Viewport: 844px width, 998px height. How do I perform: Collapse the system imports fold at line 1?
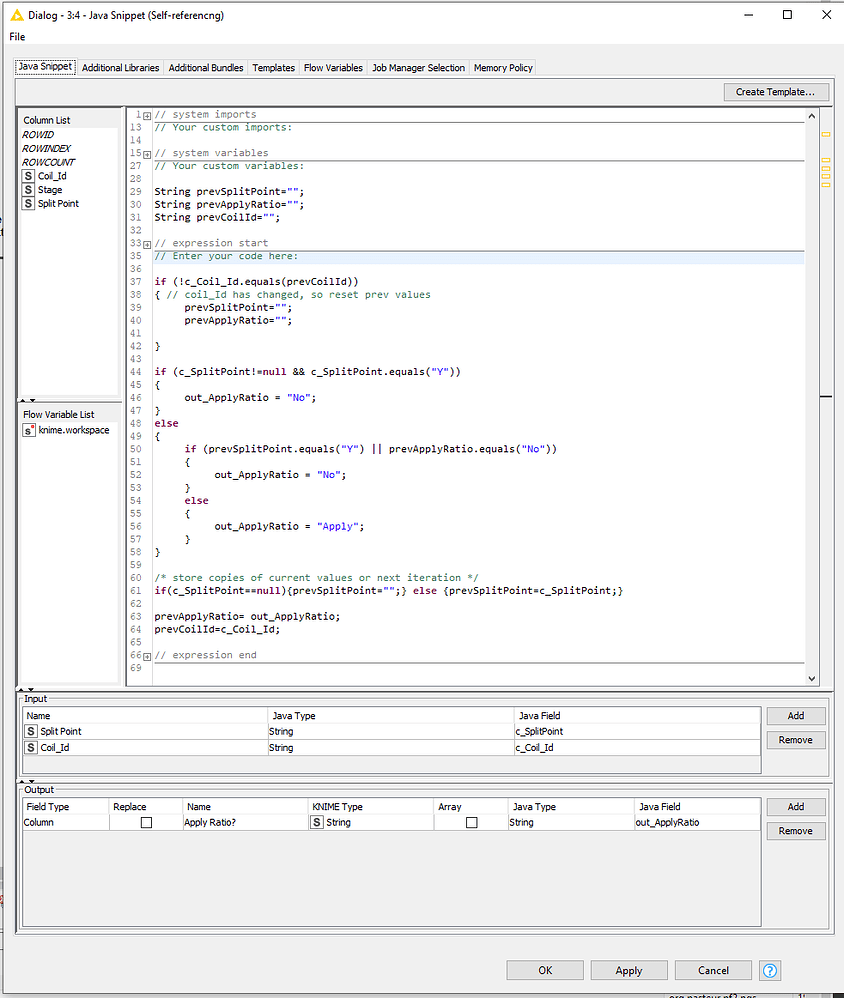146,115
